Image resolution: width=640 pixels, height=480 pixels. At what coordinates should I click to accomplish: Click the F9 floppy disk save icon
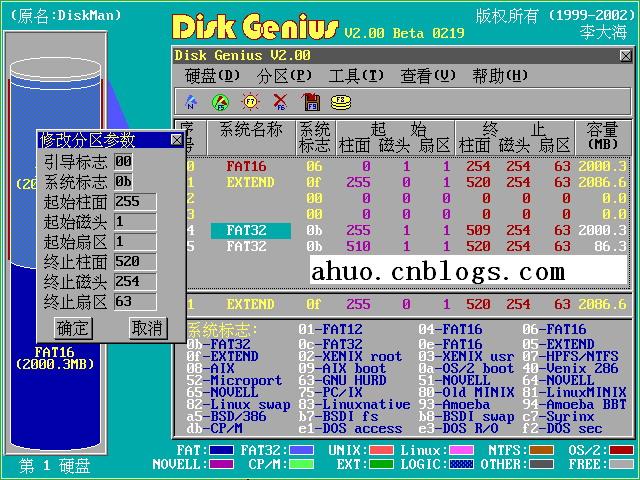[311, 102]
